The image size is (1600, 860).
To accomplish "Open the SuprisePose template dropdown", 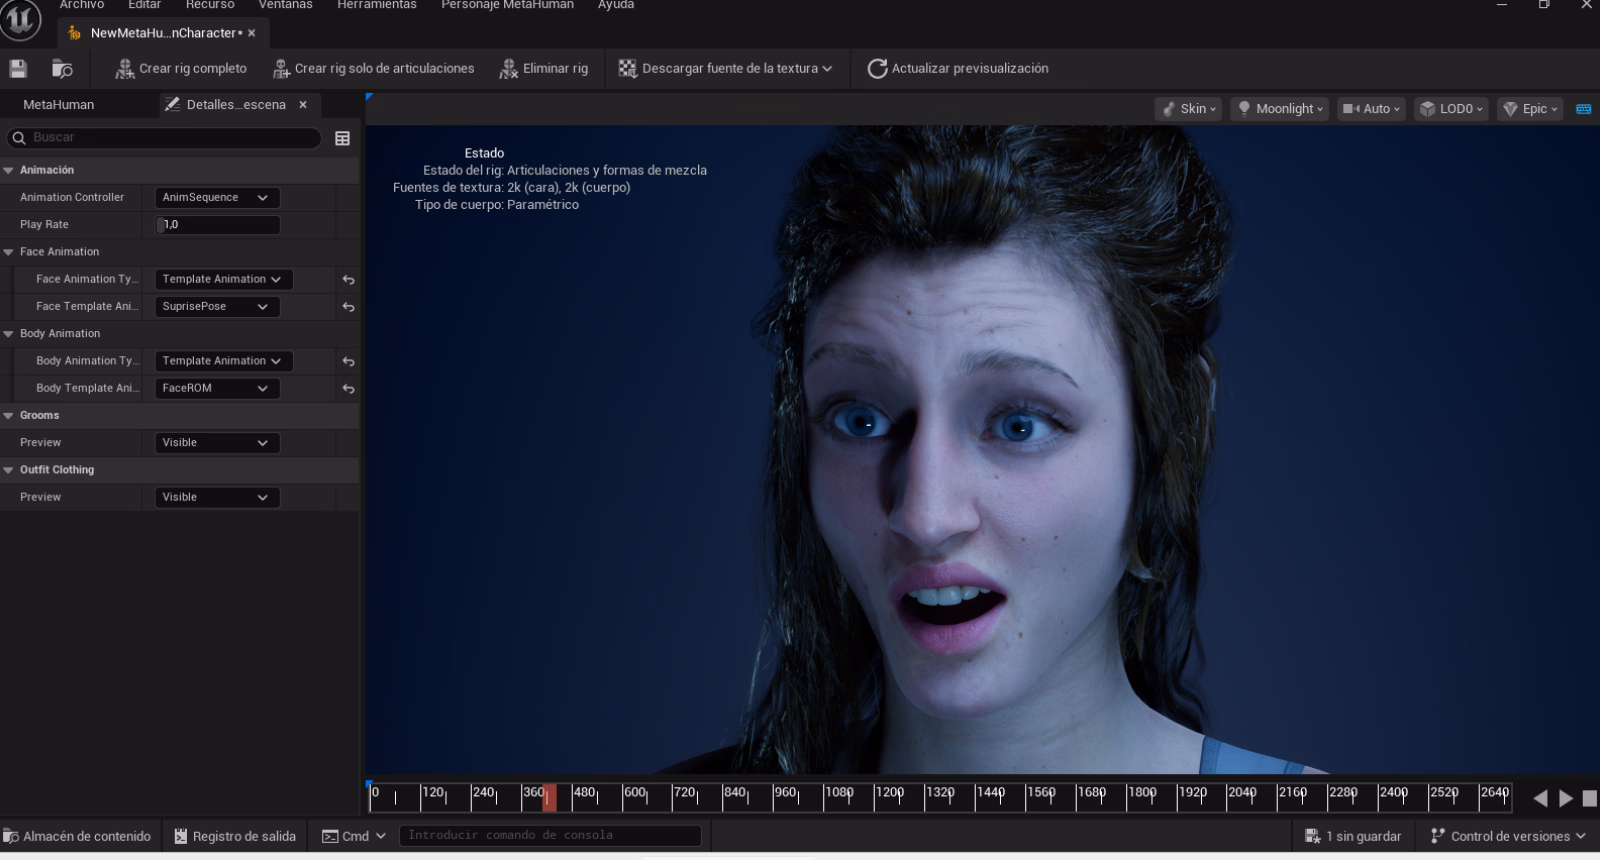I will pyautogui.click(x=216, y=307).
